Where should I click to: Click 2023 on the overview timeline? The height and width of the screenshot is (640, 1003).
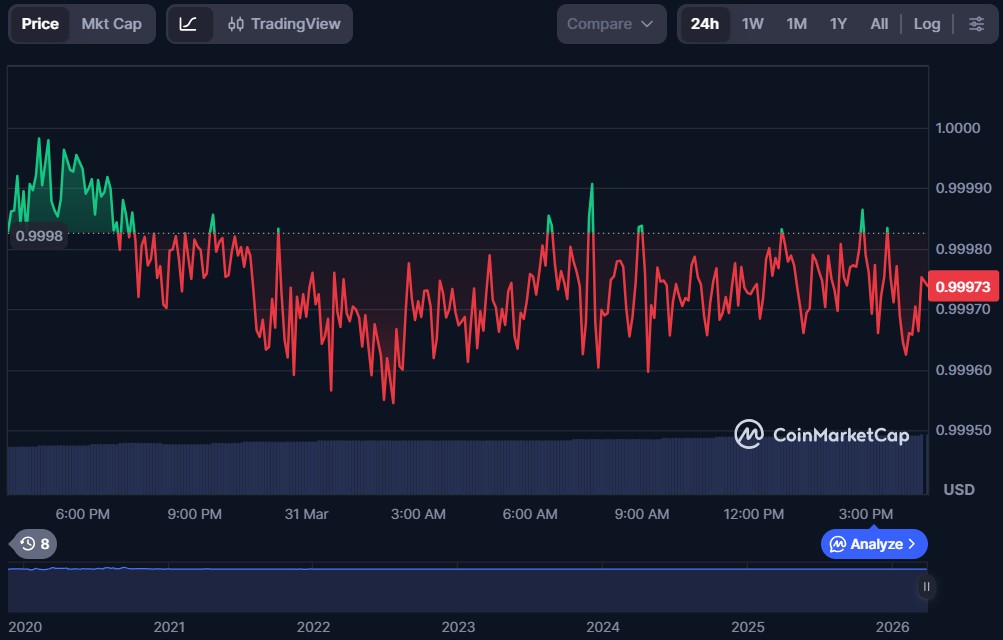click(x=458, y=627)
